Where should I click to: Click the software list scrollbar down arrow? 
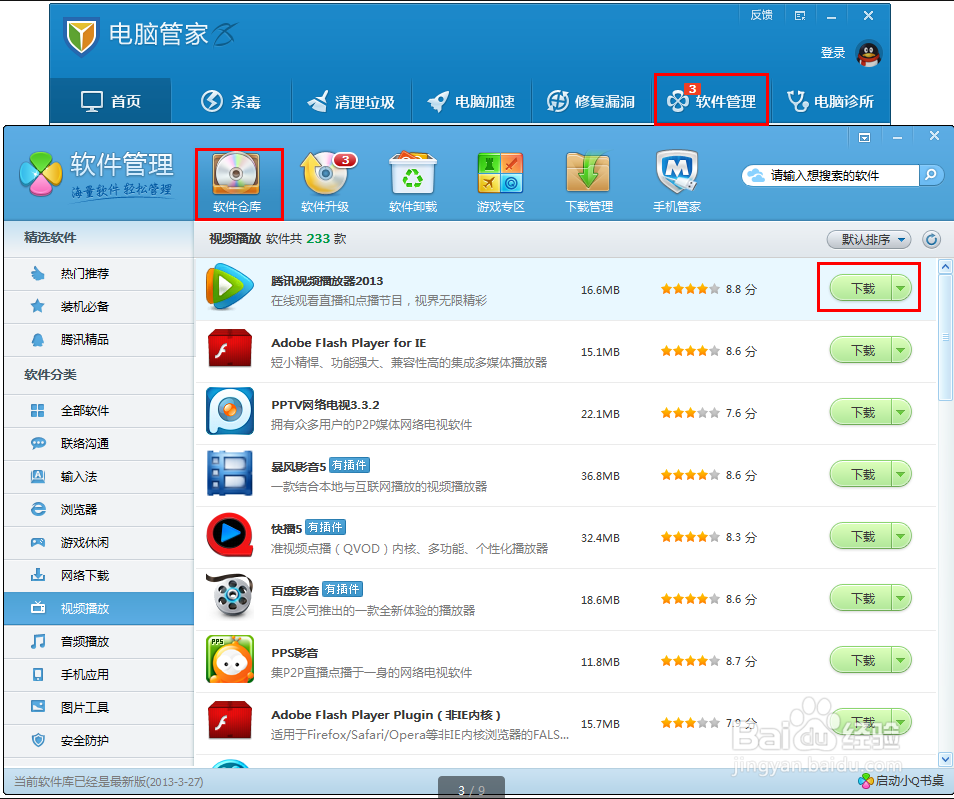(945, 759)
